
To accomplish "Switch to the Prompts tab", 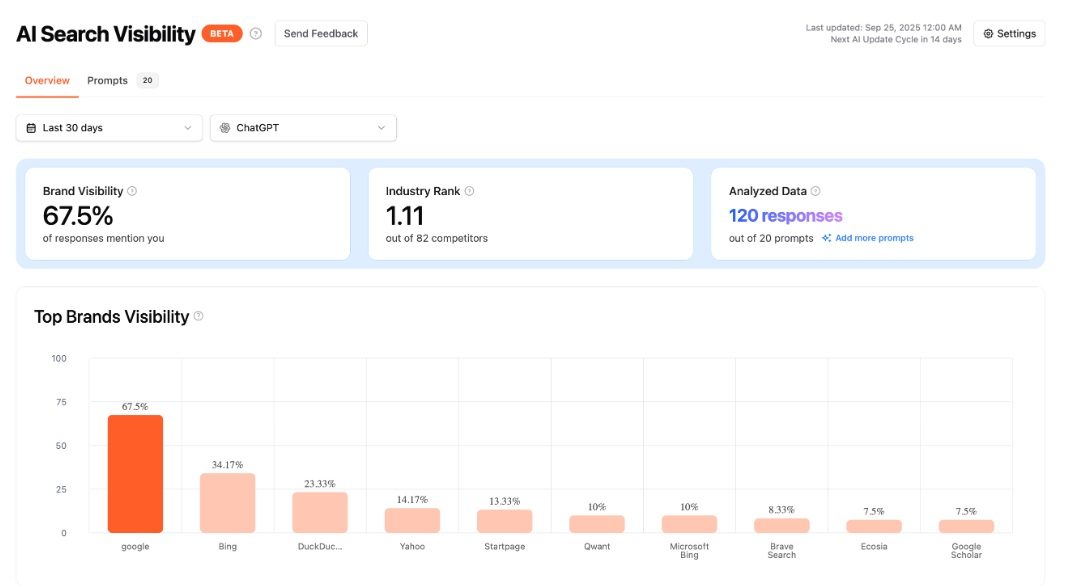I will pos(107,80).
